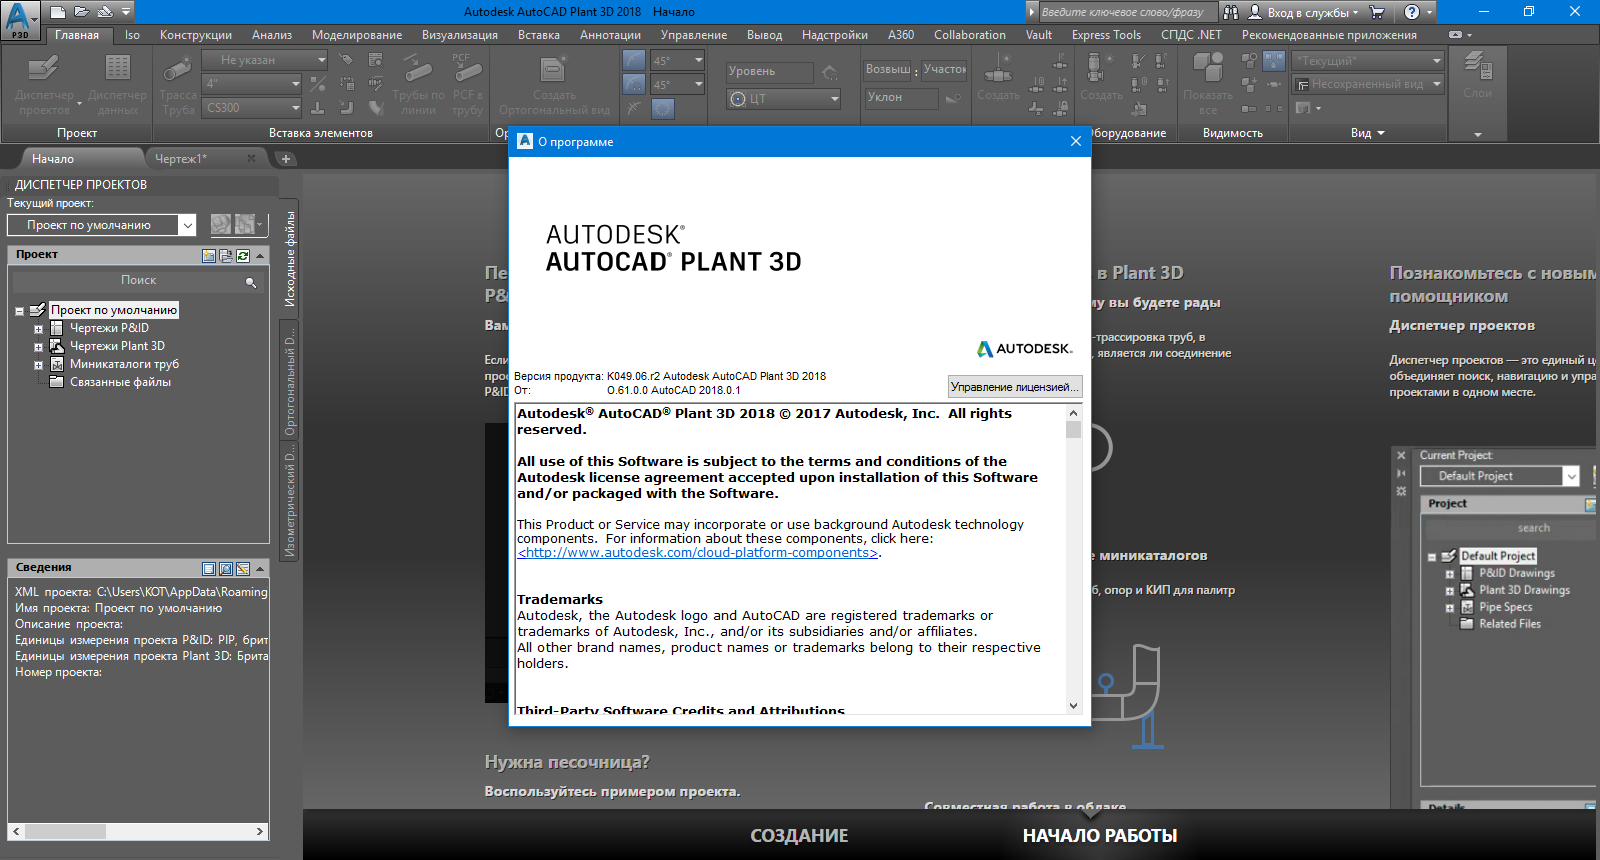The height and width of the screenshot is (860, 1600).
Task: Collapse the Проект по умолчанию tree node
Action: coord(19,311)
